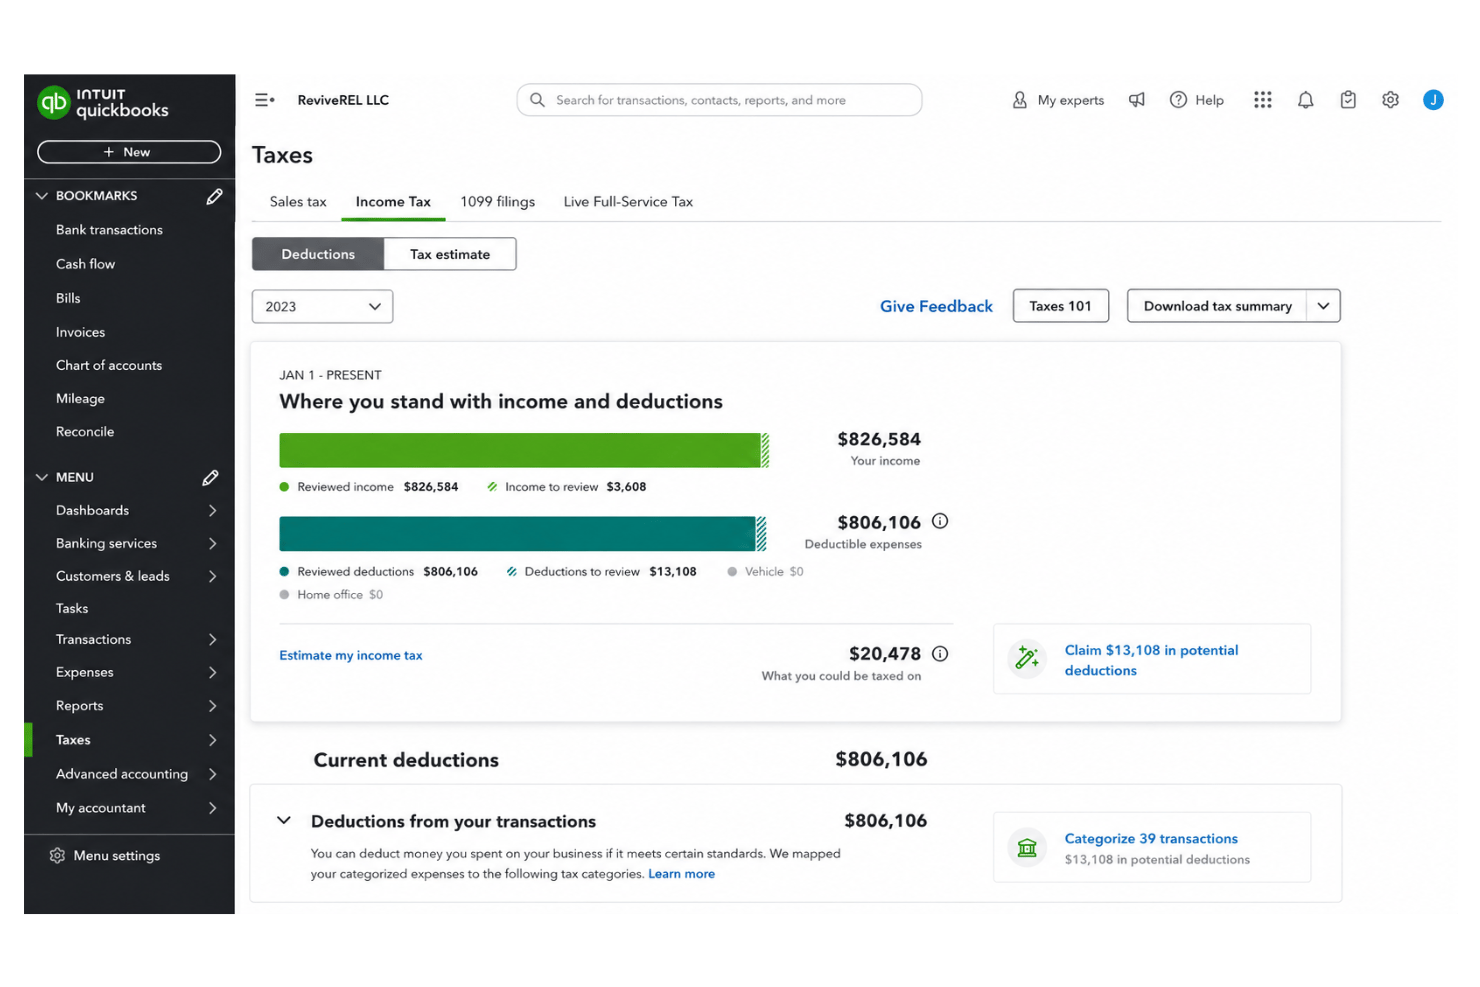Open the Bills bookmark
The width and height of the screenshot is (1480, 987).
(68, 298)
